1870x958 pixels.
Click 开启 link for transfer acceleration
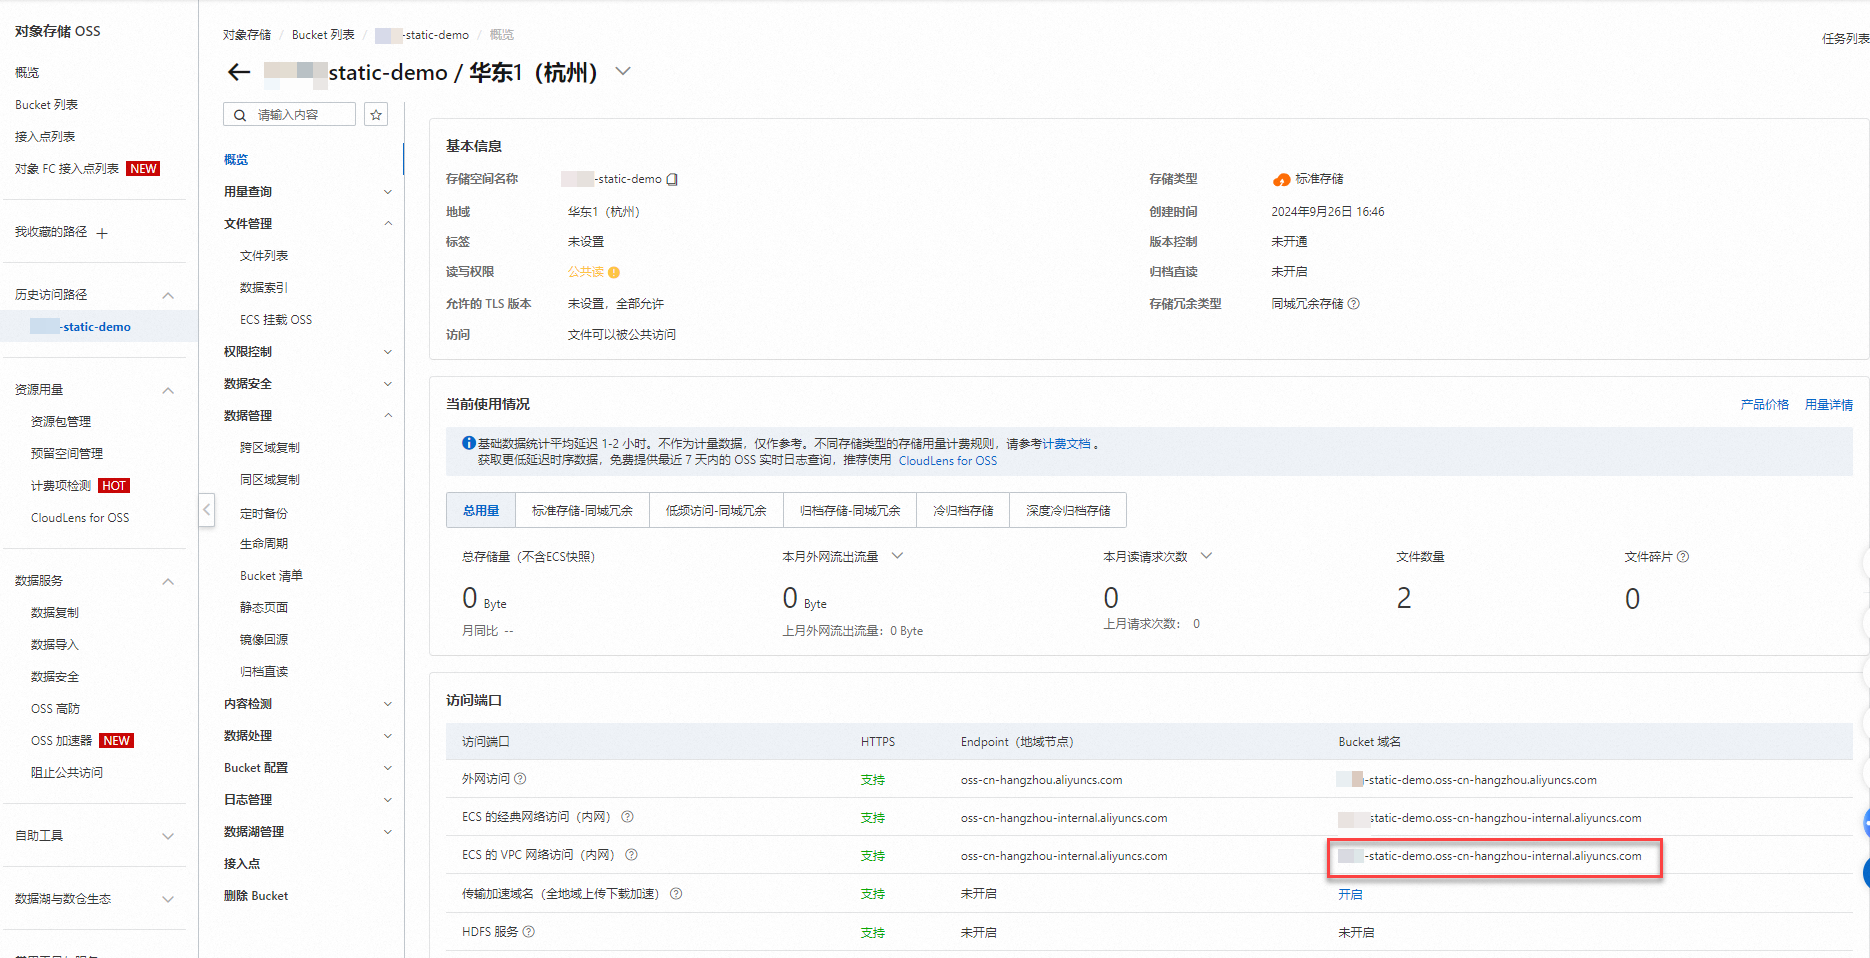click(1350, 894)
